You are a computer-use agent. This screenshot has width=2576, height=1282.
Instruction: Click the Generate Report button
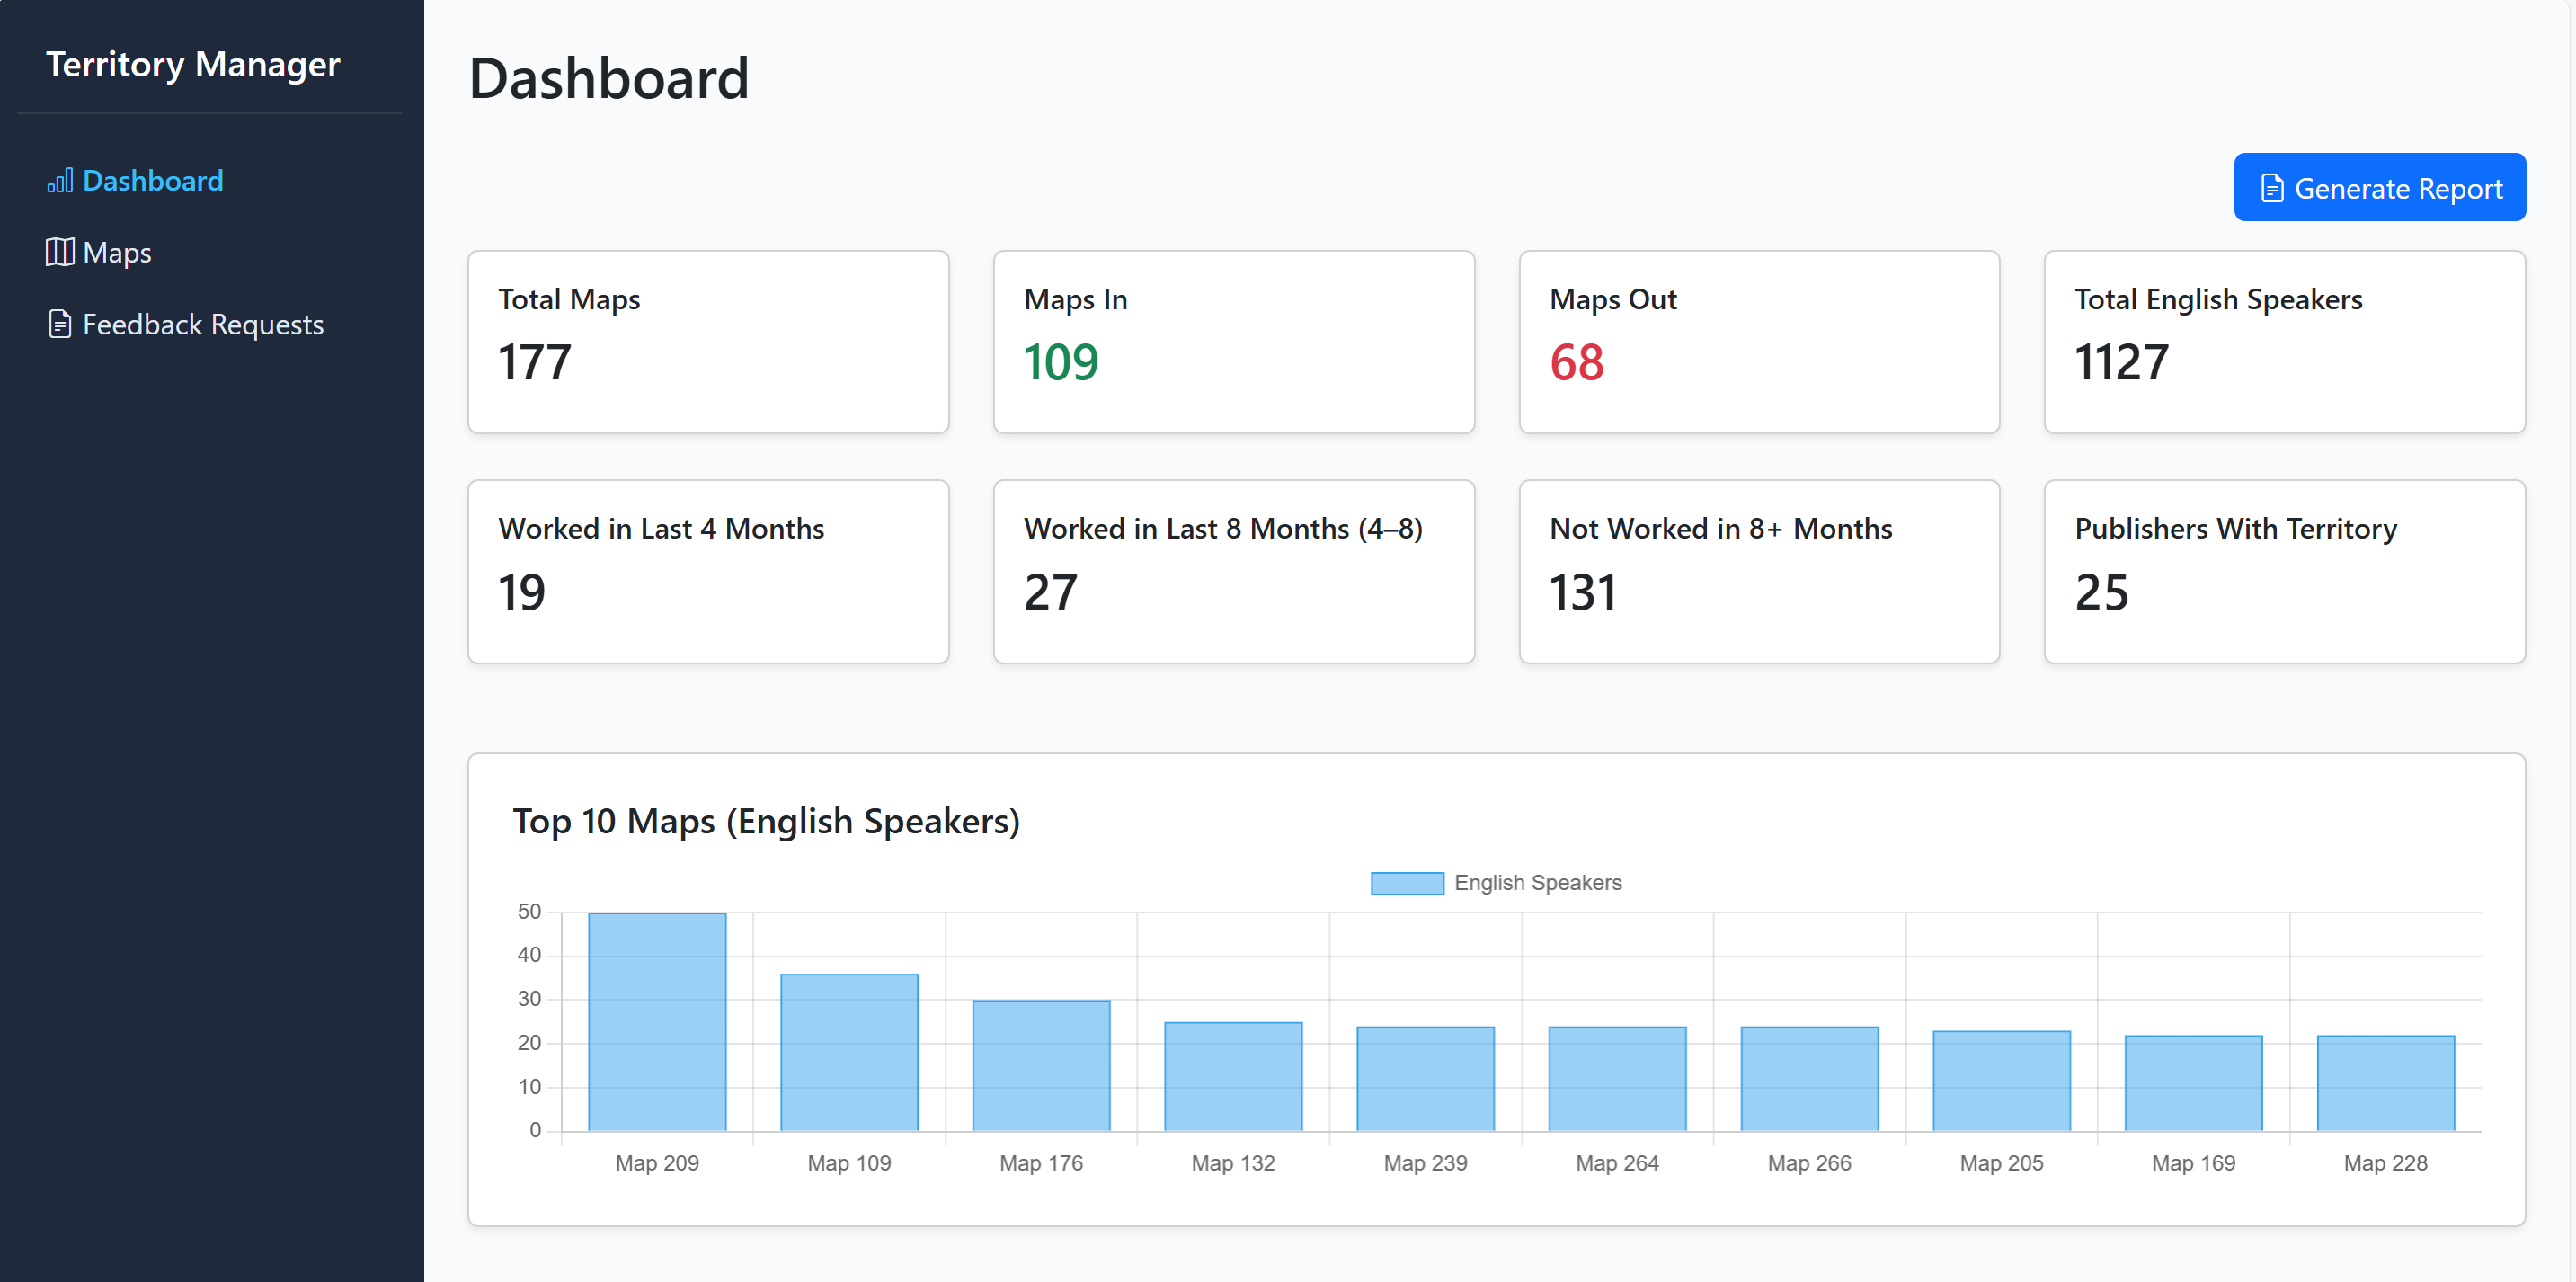(2379, 187)
